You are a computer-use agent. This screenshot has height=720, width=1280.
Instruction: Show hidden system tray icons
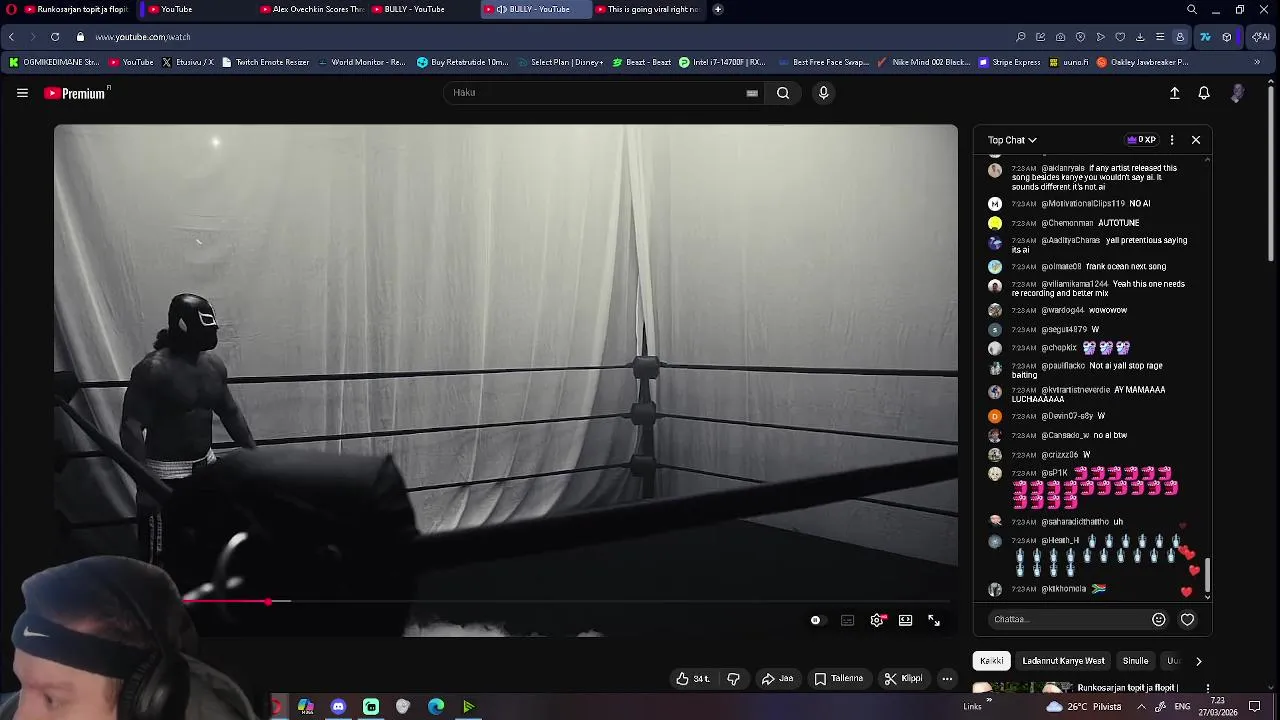click(1141, 706)
